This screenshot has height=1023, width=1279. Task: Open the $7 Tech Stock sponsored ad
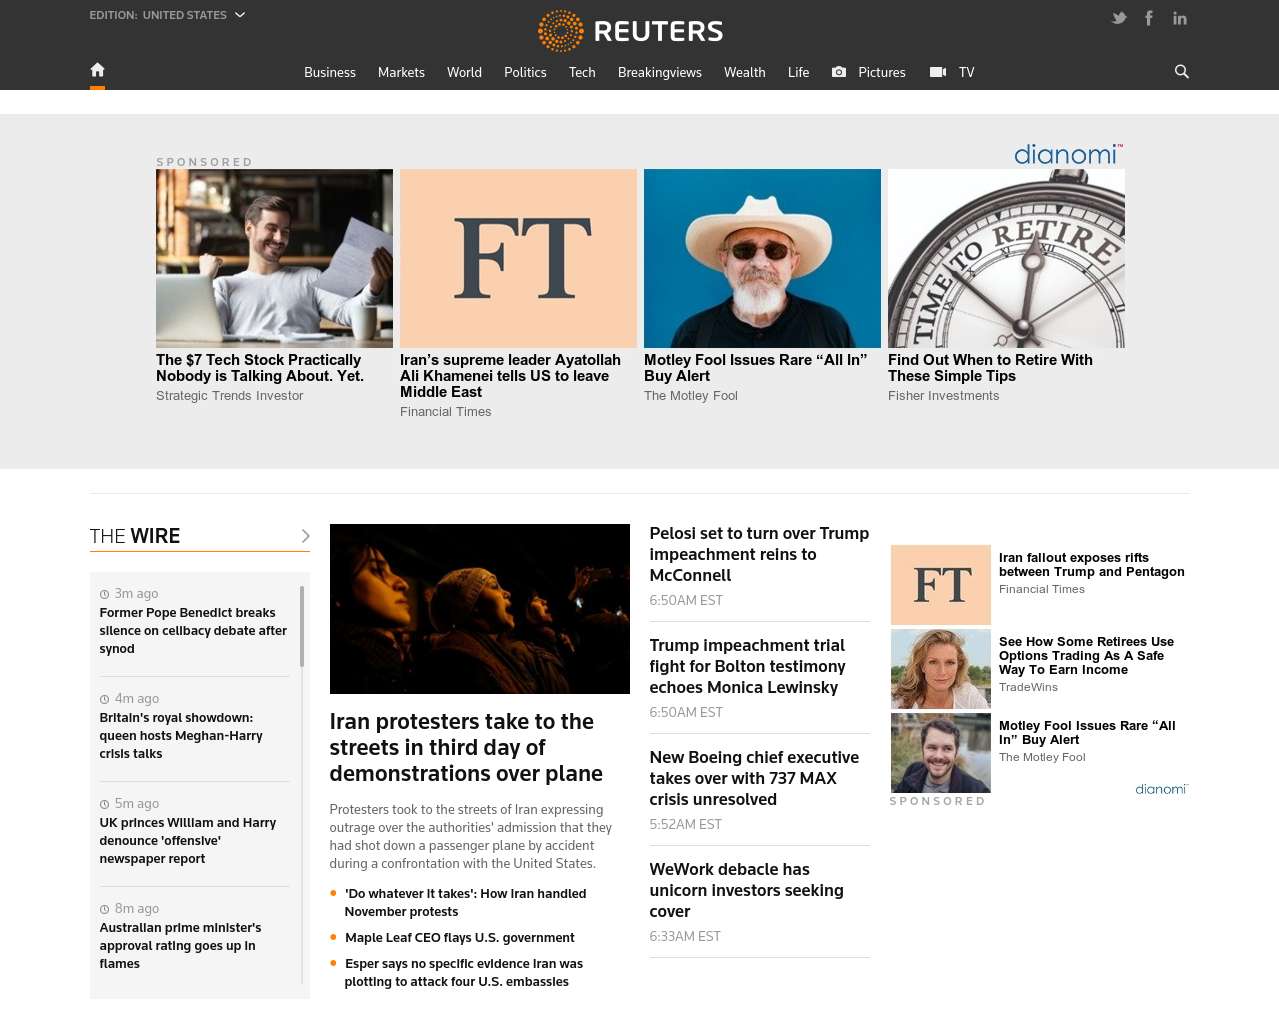[x=260, y=368]
